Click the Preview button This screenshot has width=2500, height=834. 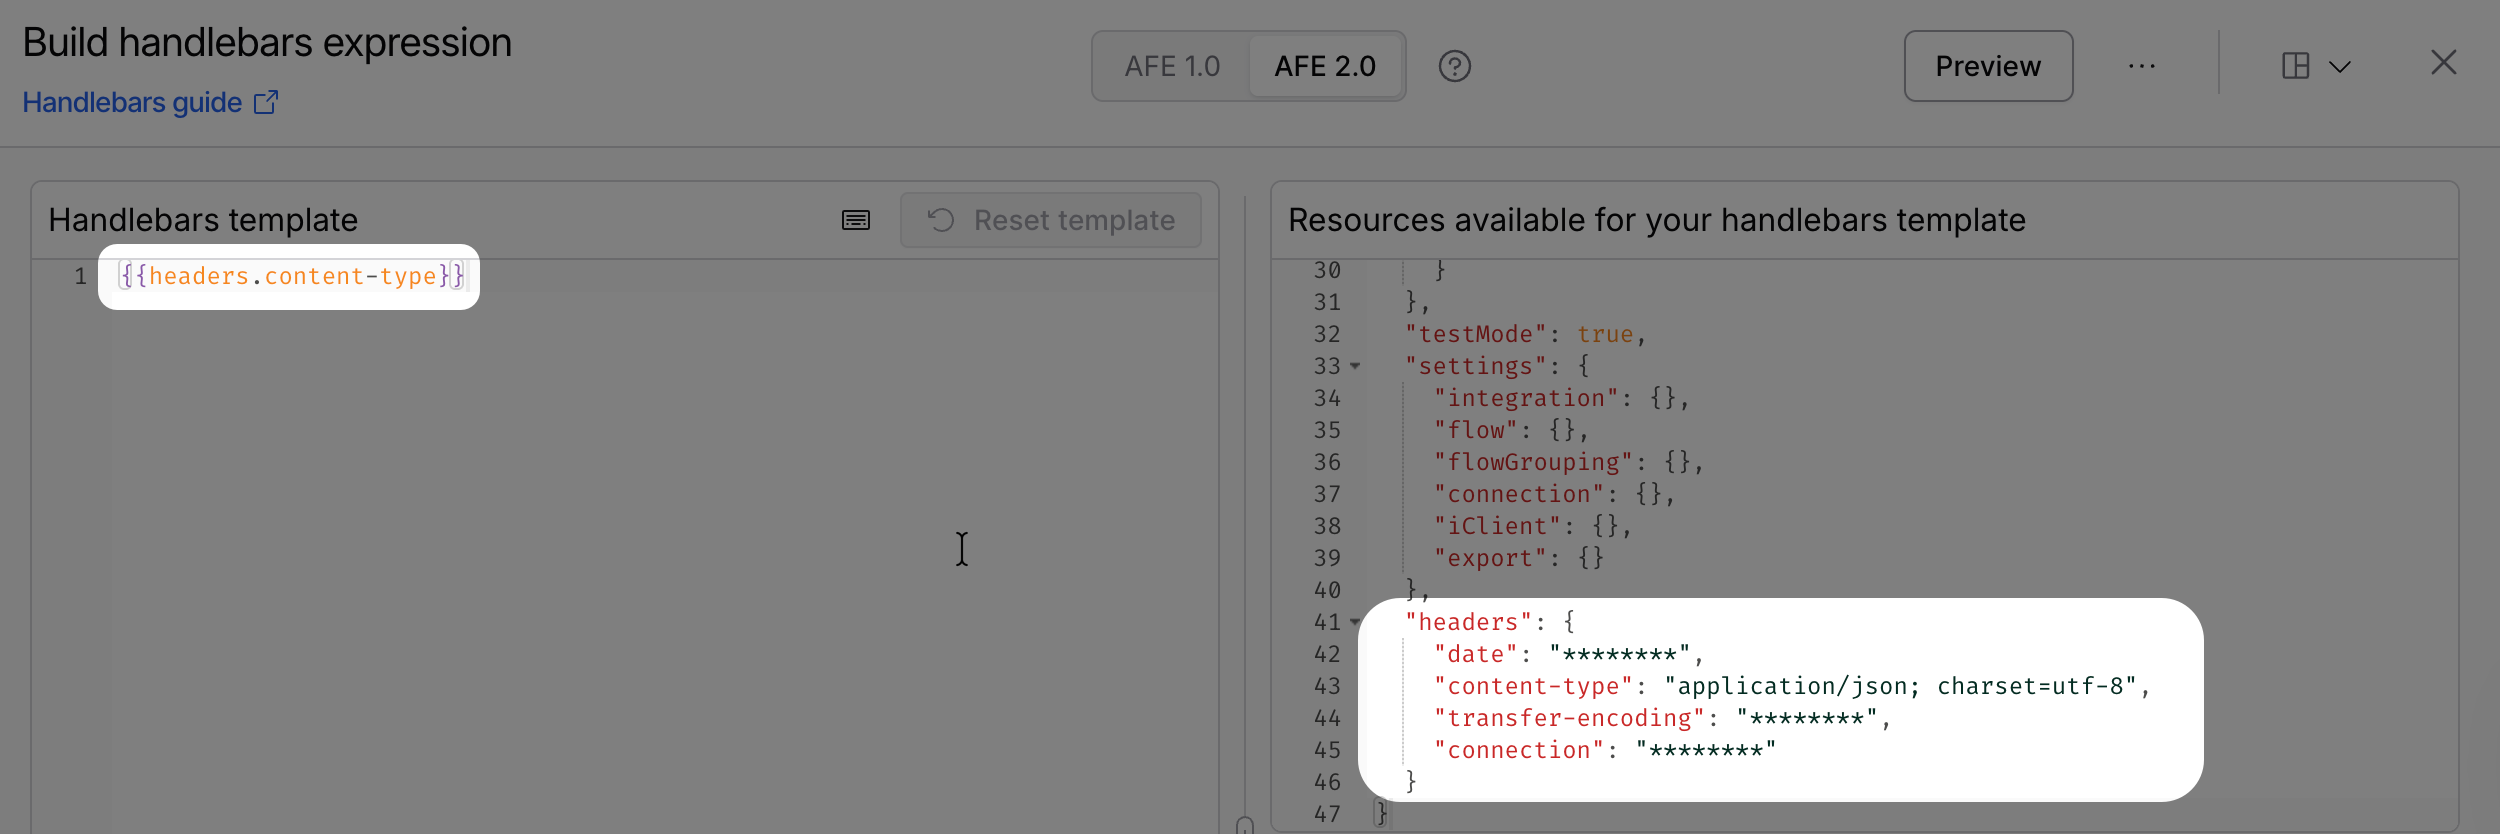(1988, 66)
